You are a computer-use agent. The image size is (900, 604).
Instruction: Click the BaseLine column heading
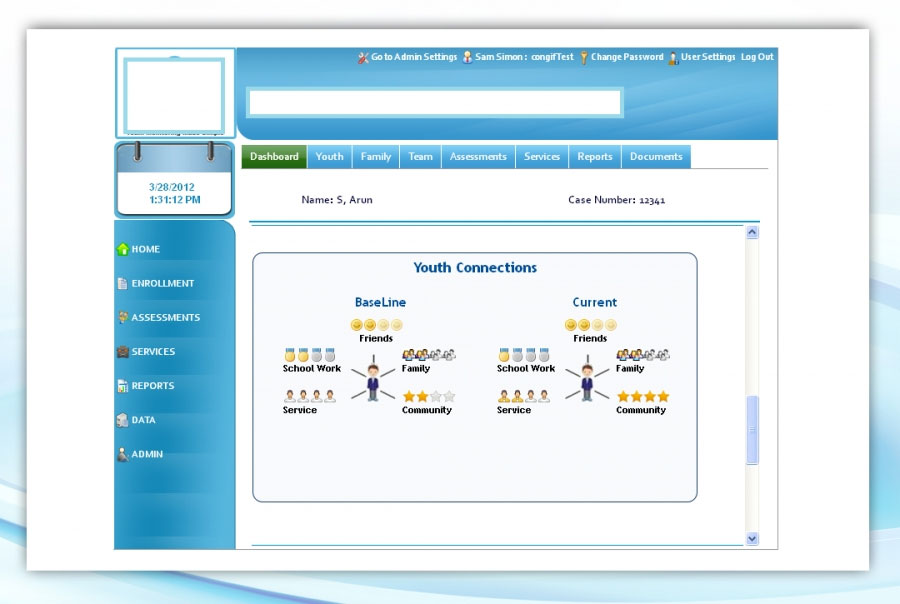point(380,302)
